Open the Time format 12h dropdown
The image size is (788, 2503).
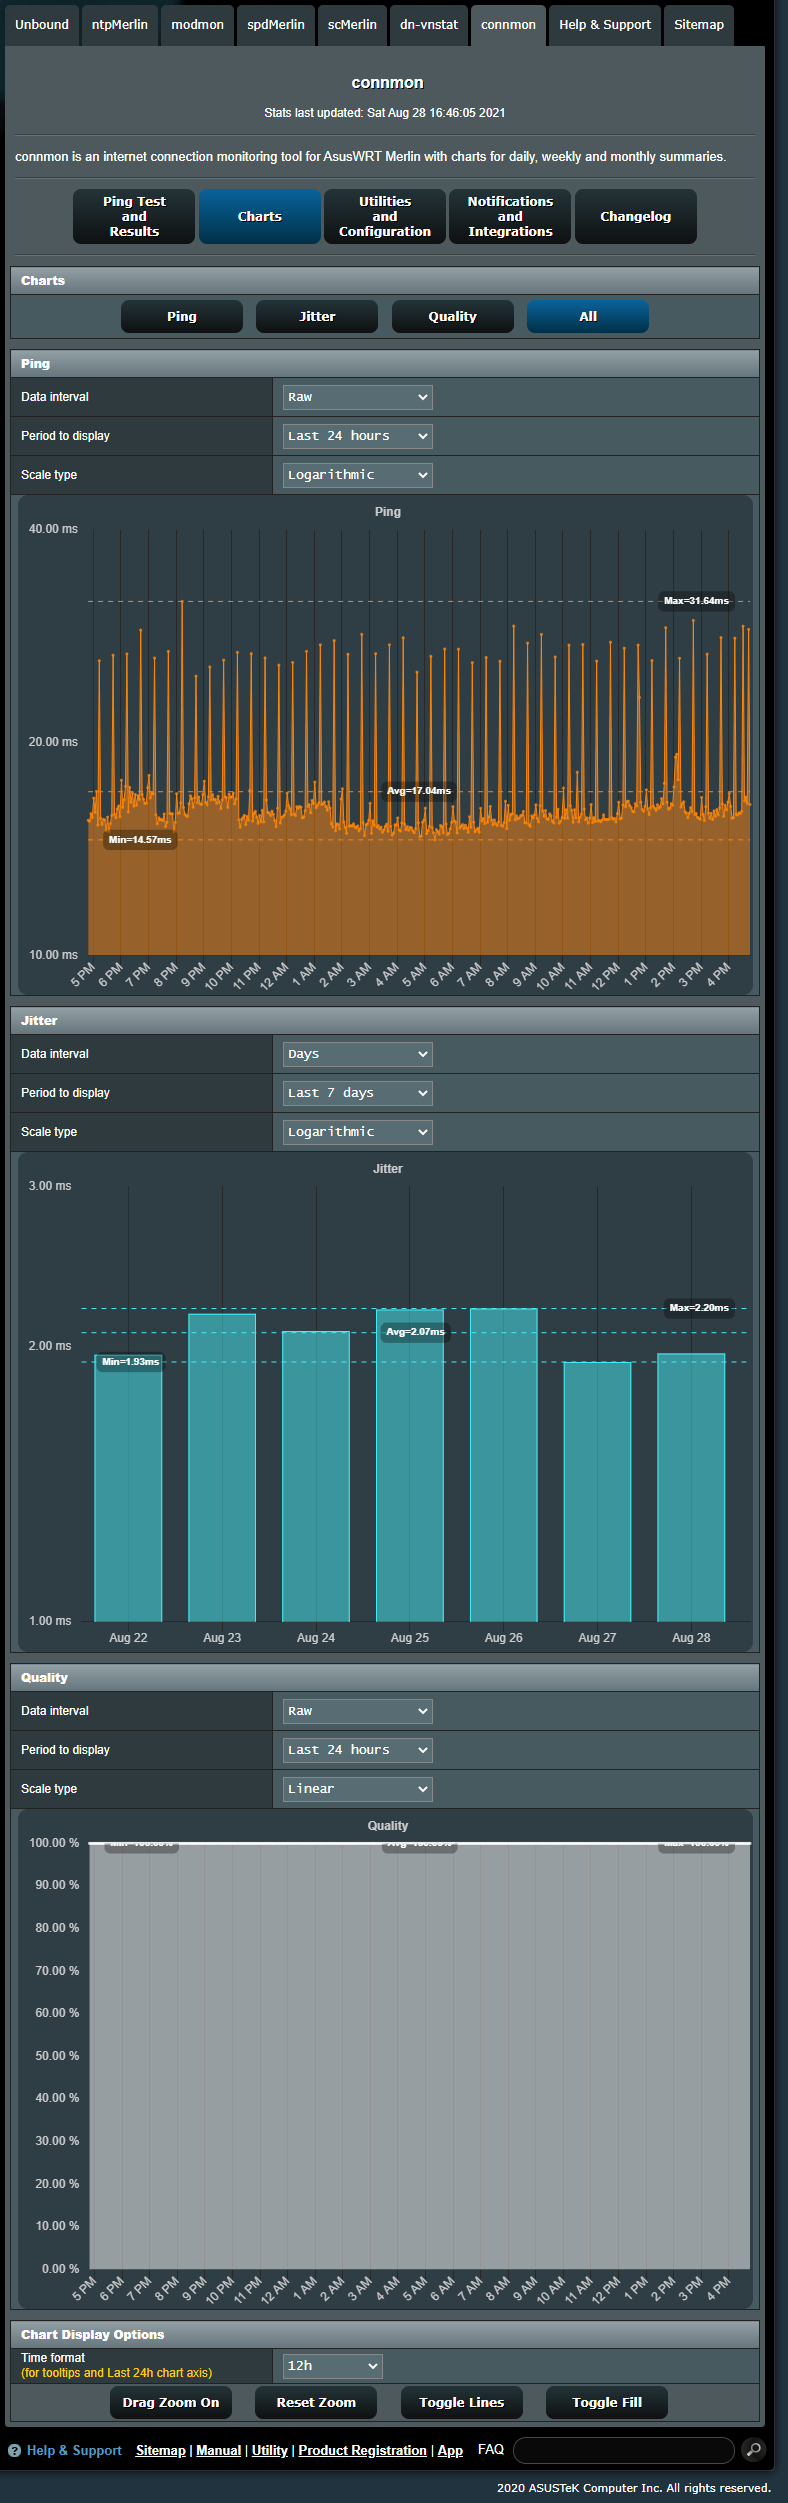click(332, 2365)
